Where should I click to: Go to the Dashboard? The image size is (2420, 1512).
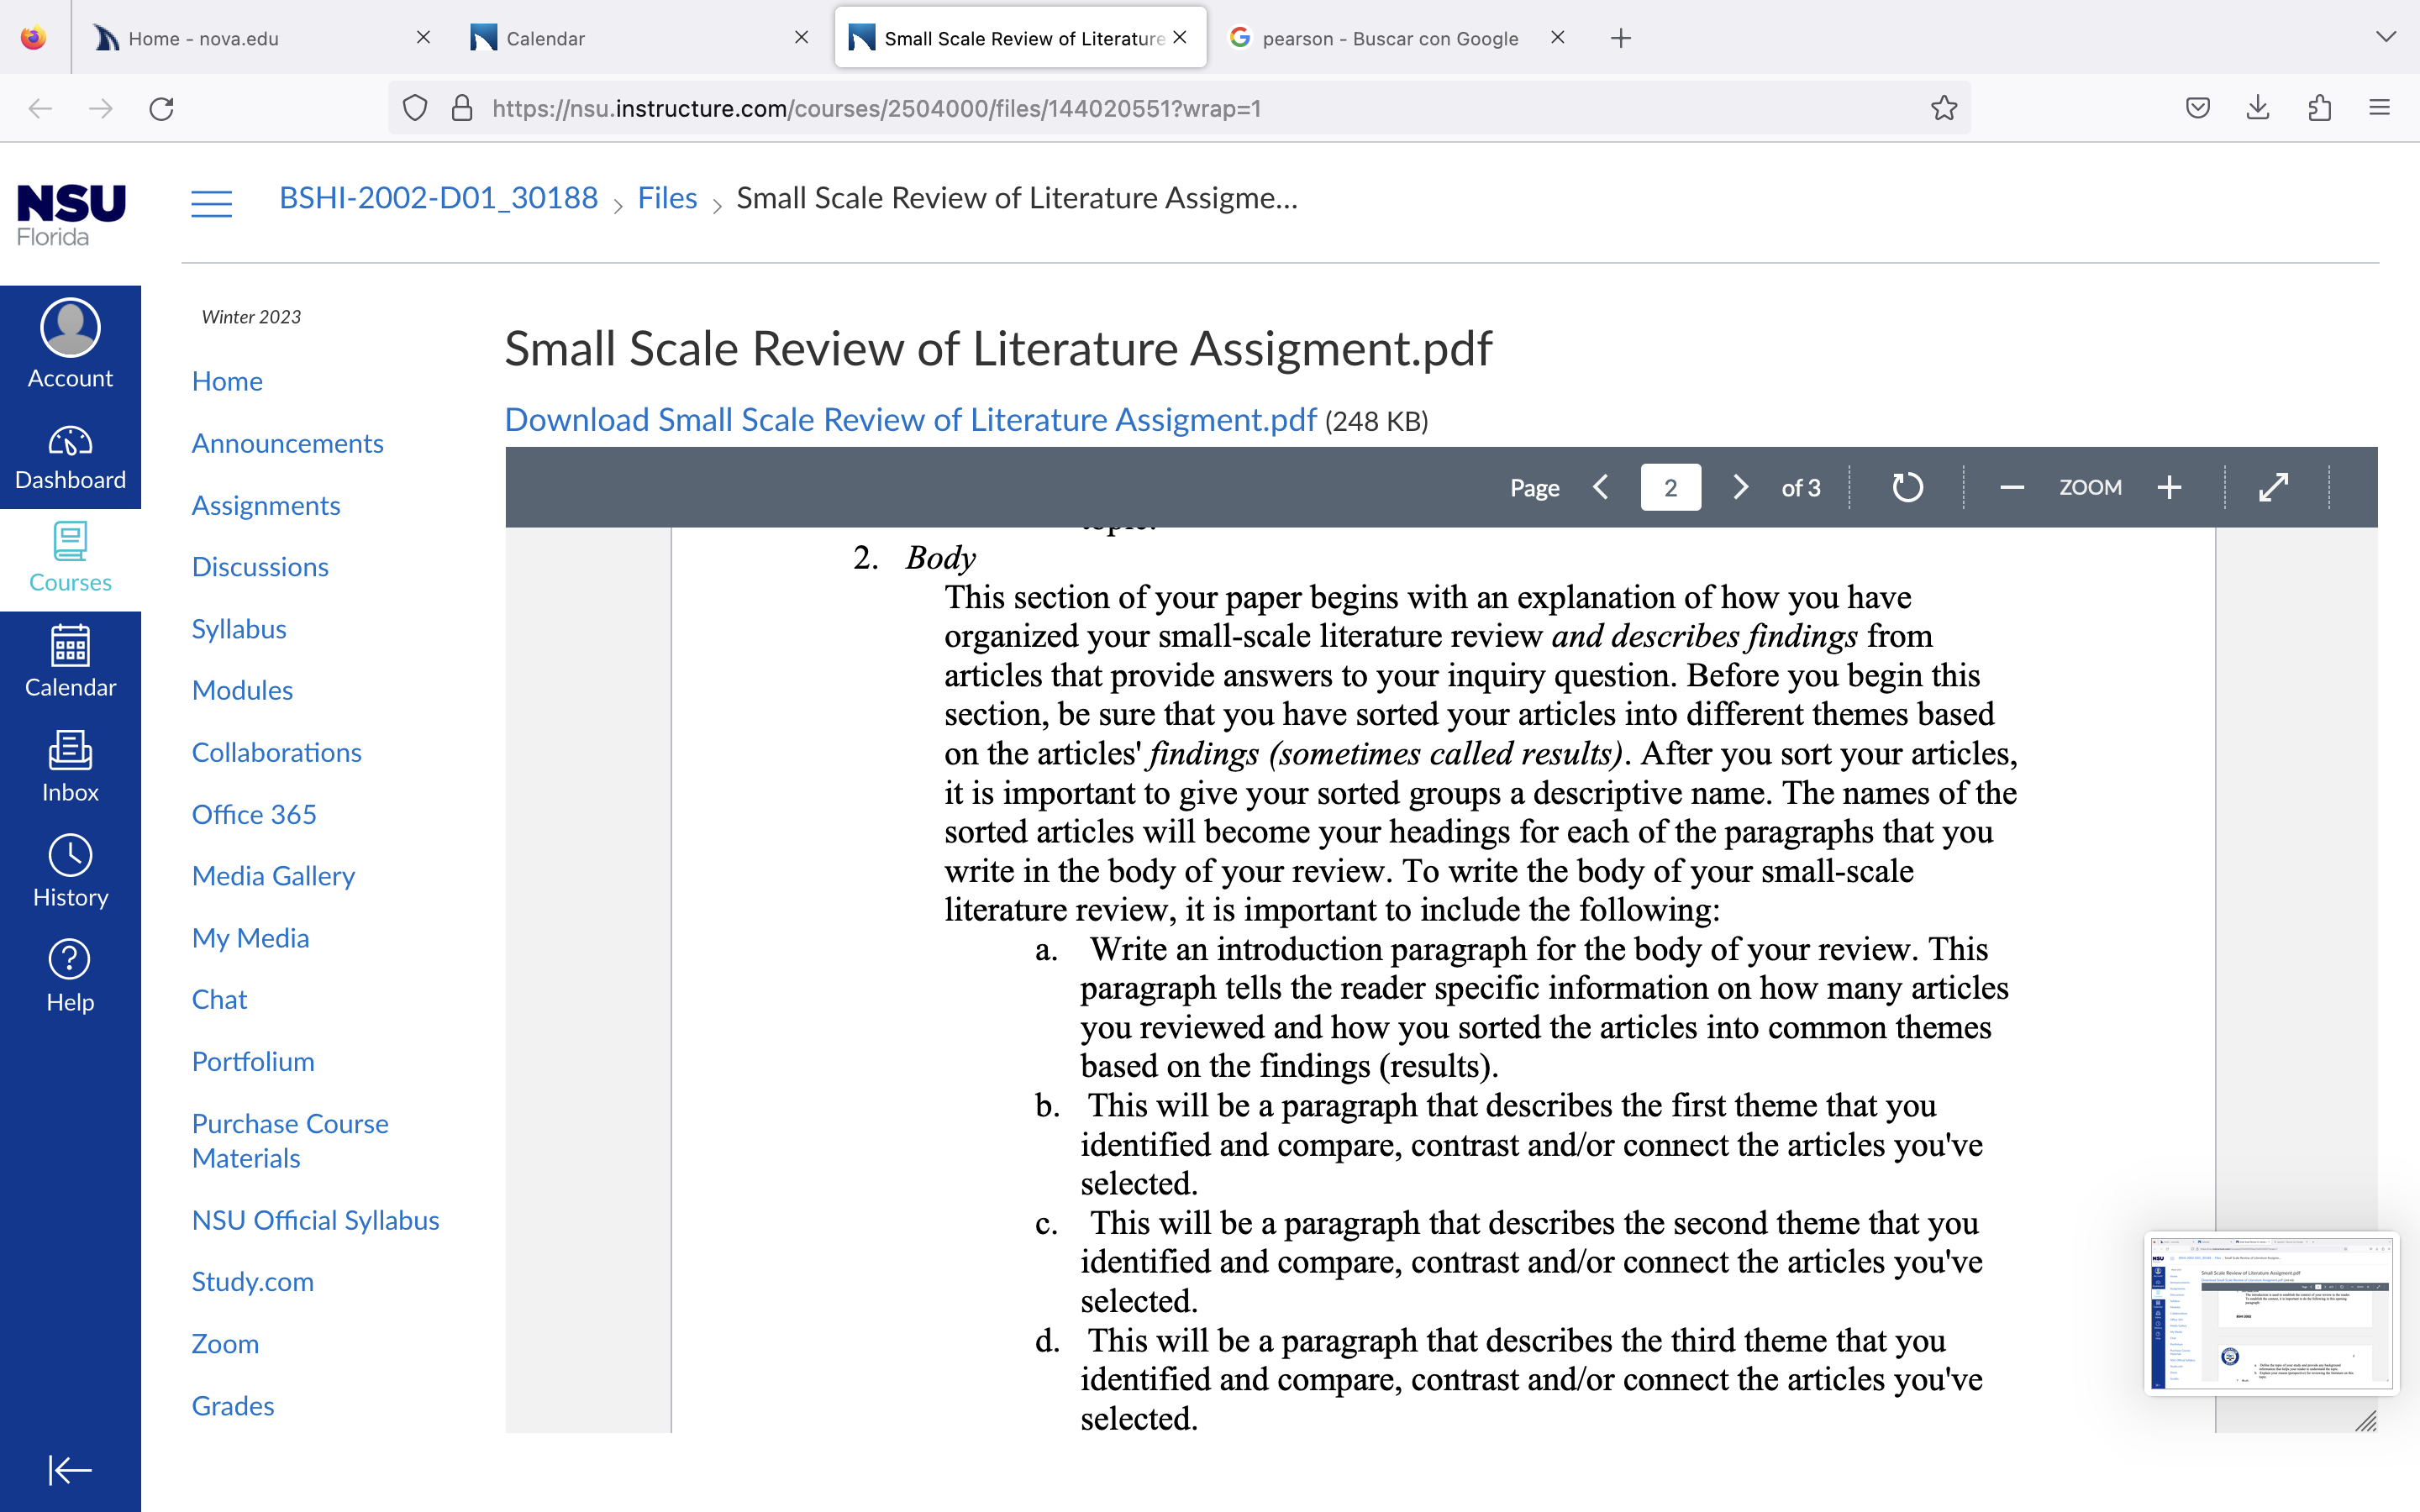(x=70, y=458)
